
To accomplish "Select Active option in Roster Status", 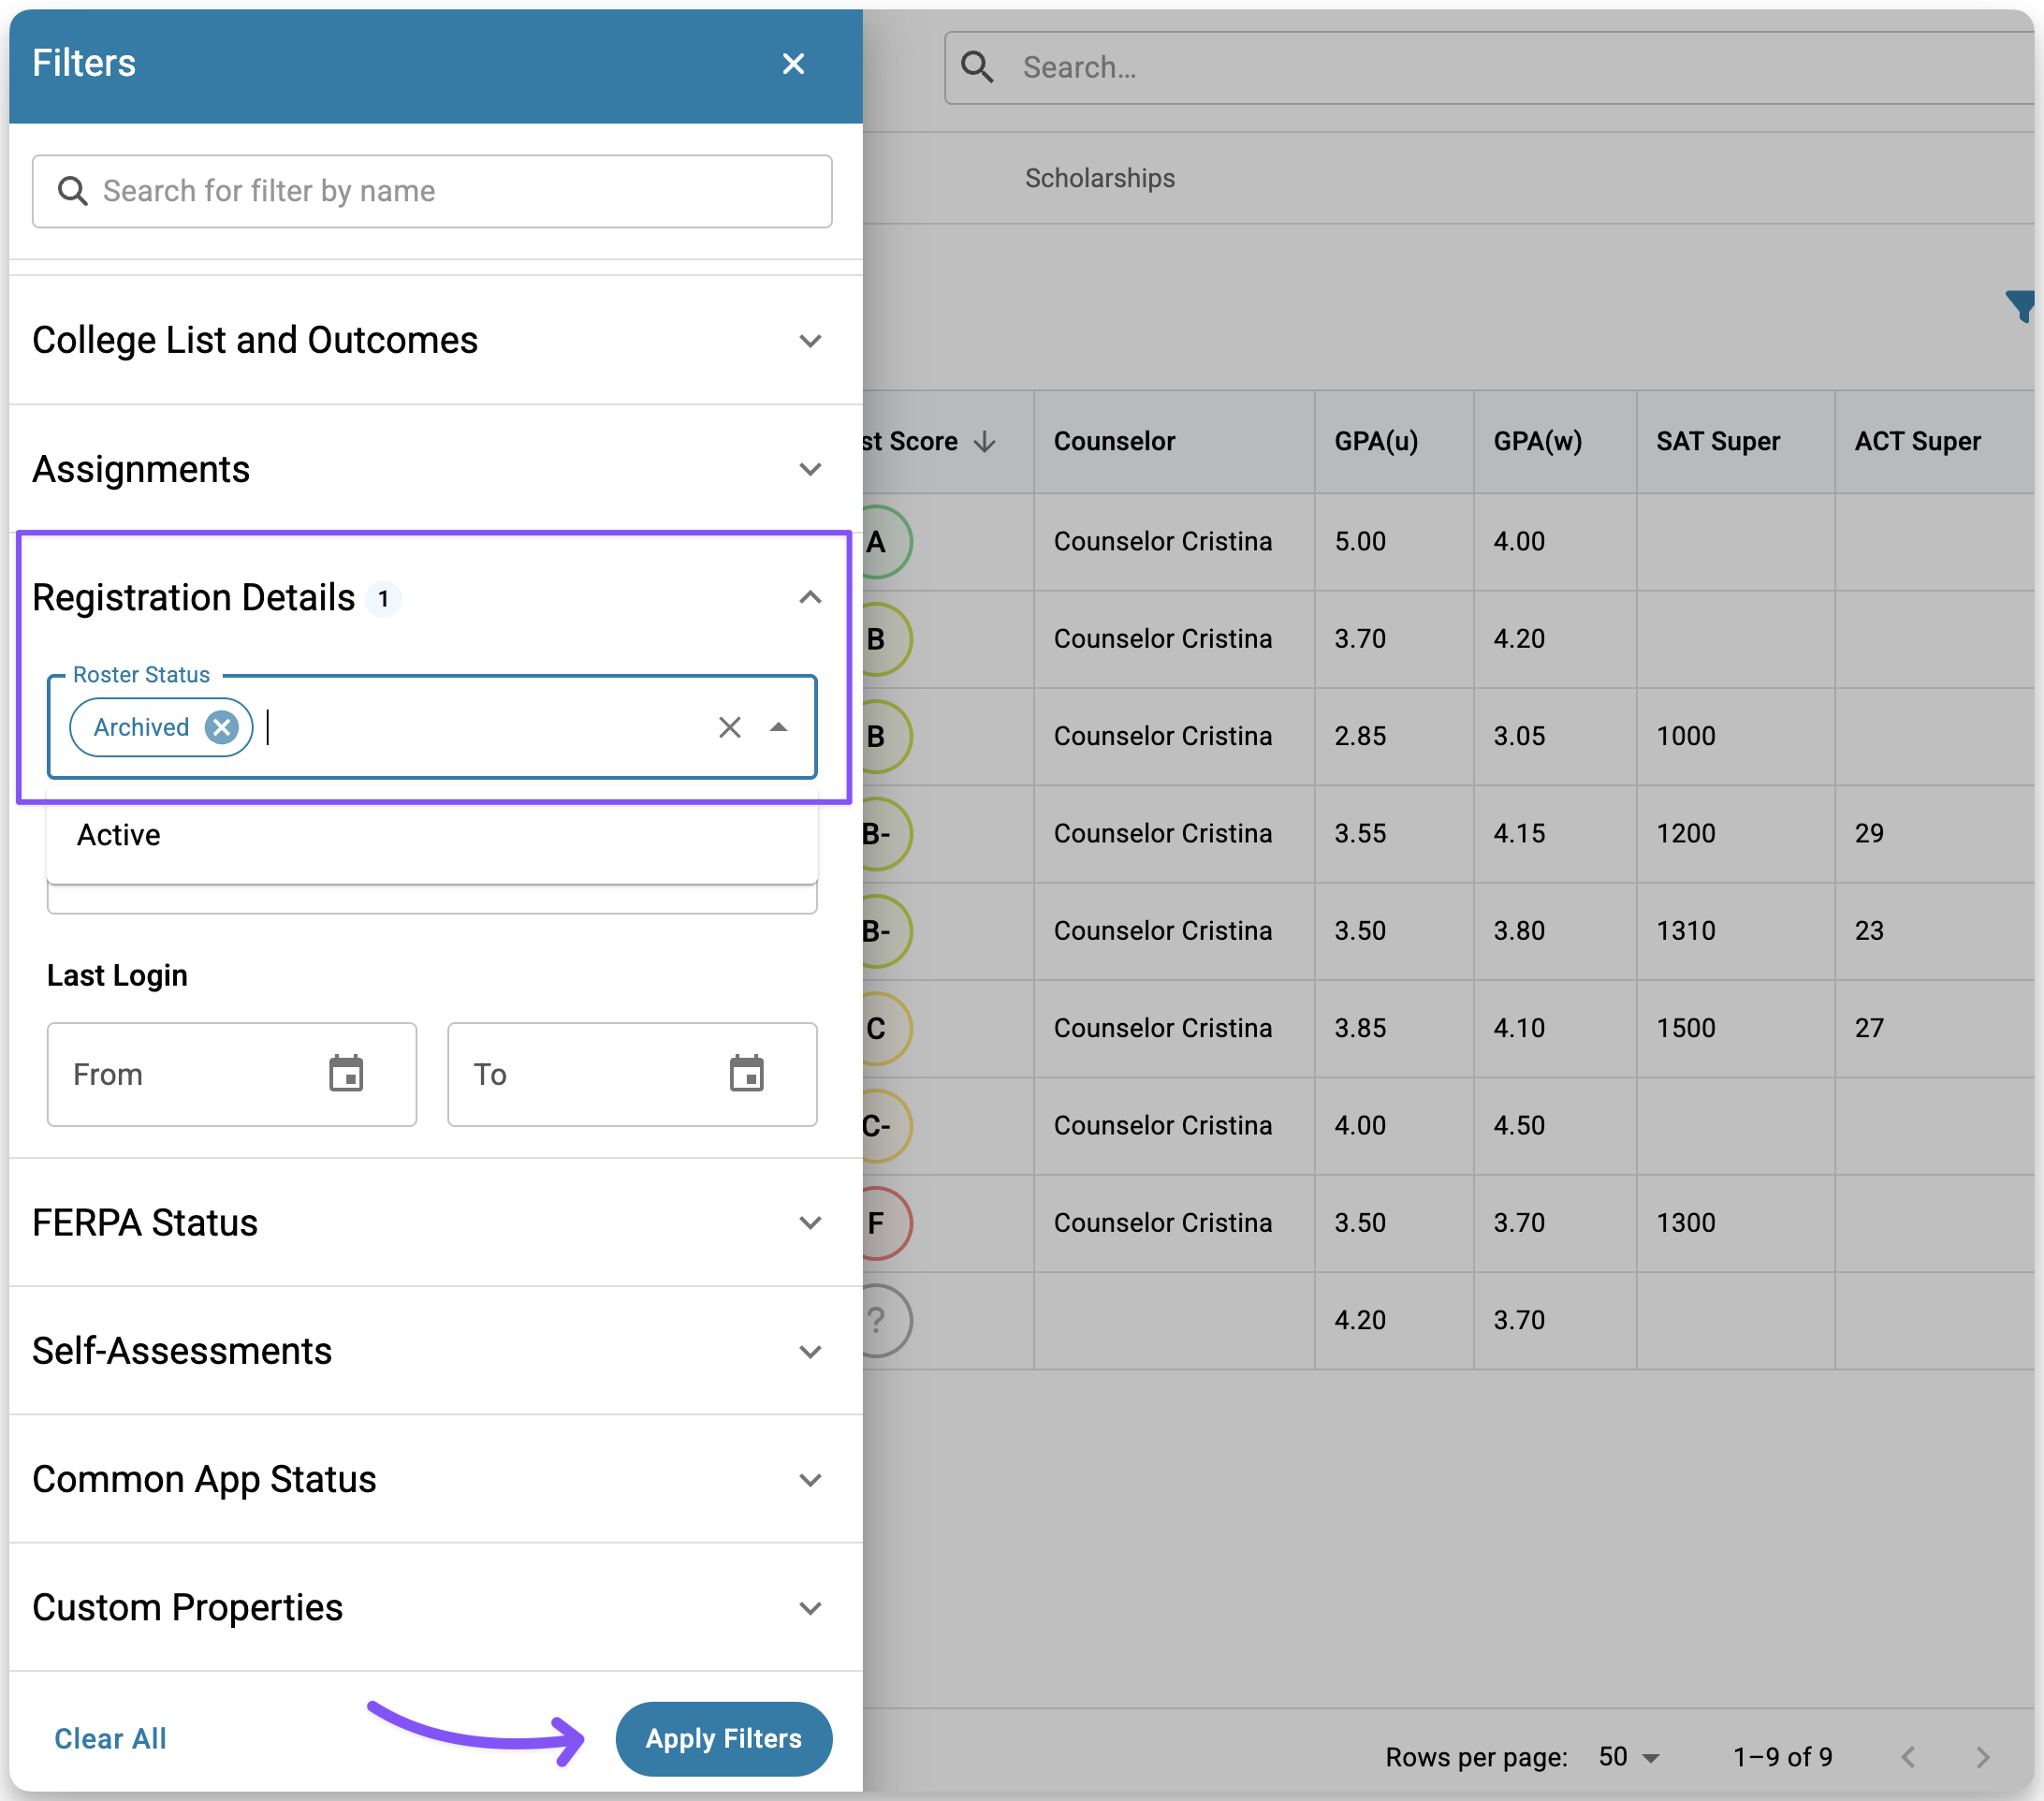I will point(119,835).
